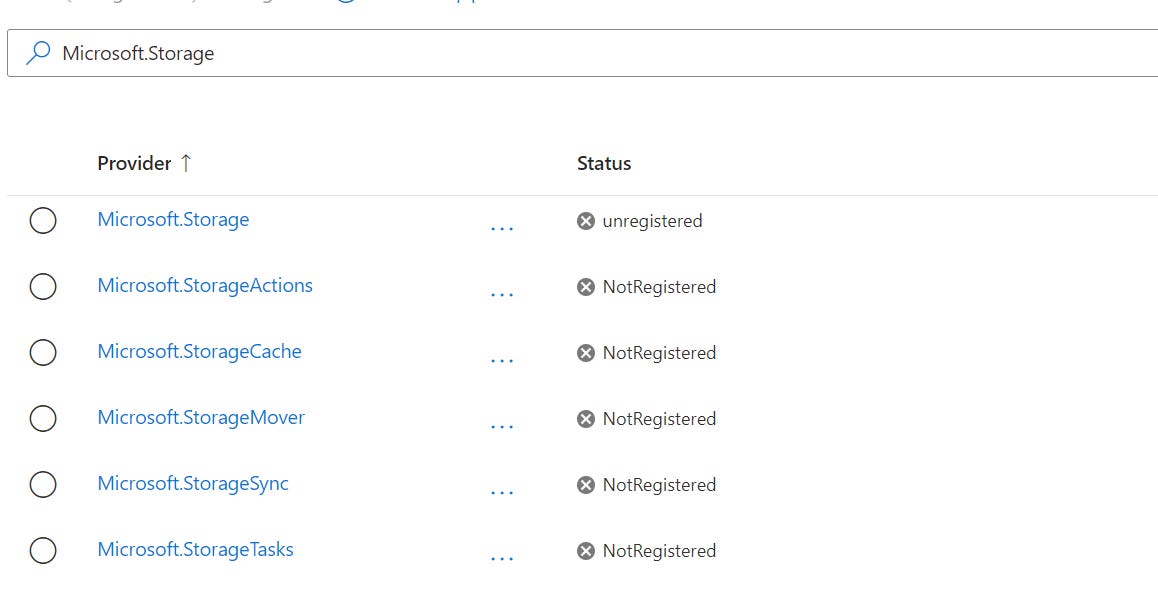The height and width of the screenshot is (591, 1158).
Task: Click the provider filter search field
Action: point(583,53)
